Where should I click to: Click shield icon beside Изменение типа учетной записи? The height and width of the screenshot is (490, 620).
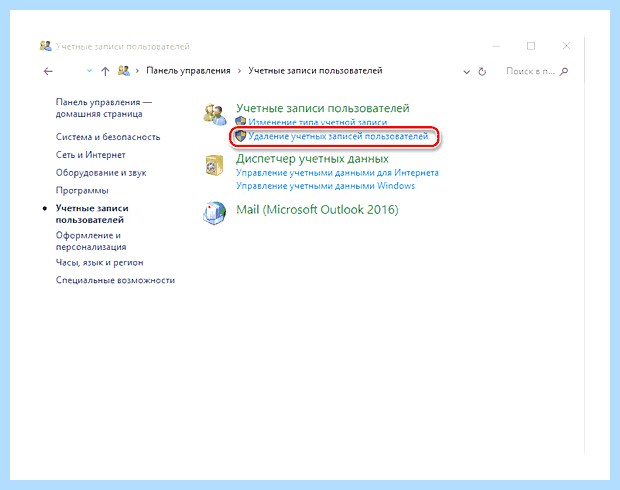pyautogui.click(x=240, y=121)
